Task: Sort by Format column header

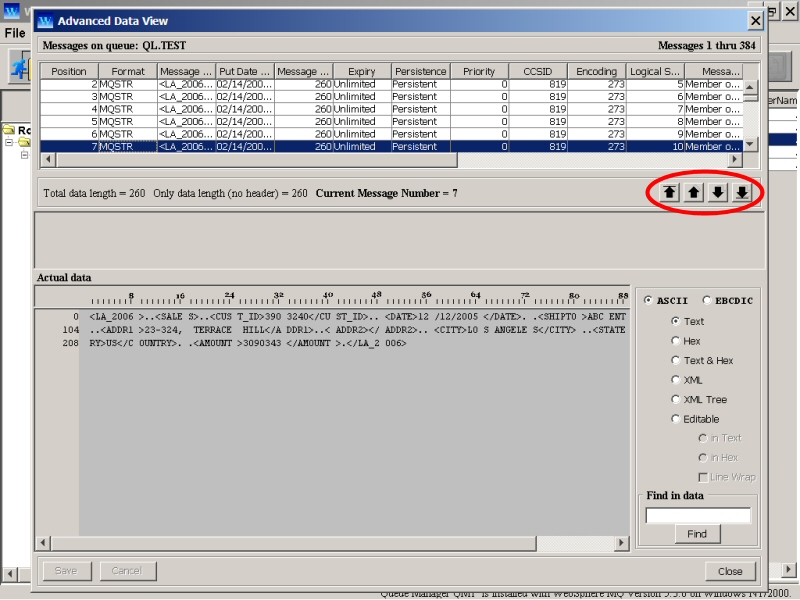Action: tap(128, 71)
